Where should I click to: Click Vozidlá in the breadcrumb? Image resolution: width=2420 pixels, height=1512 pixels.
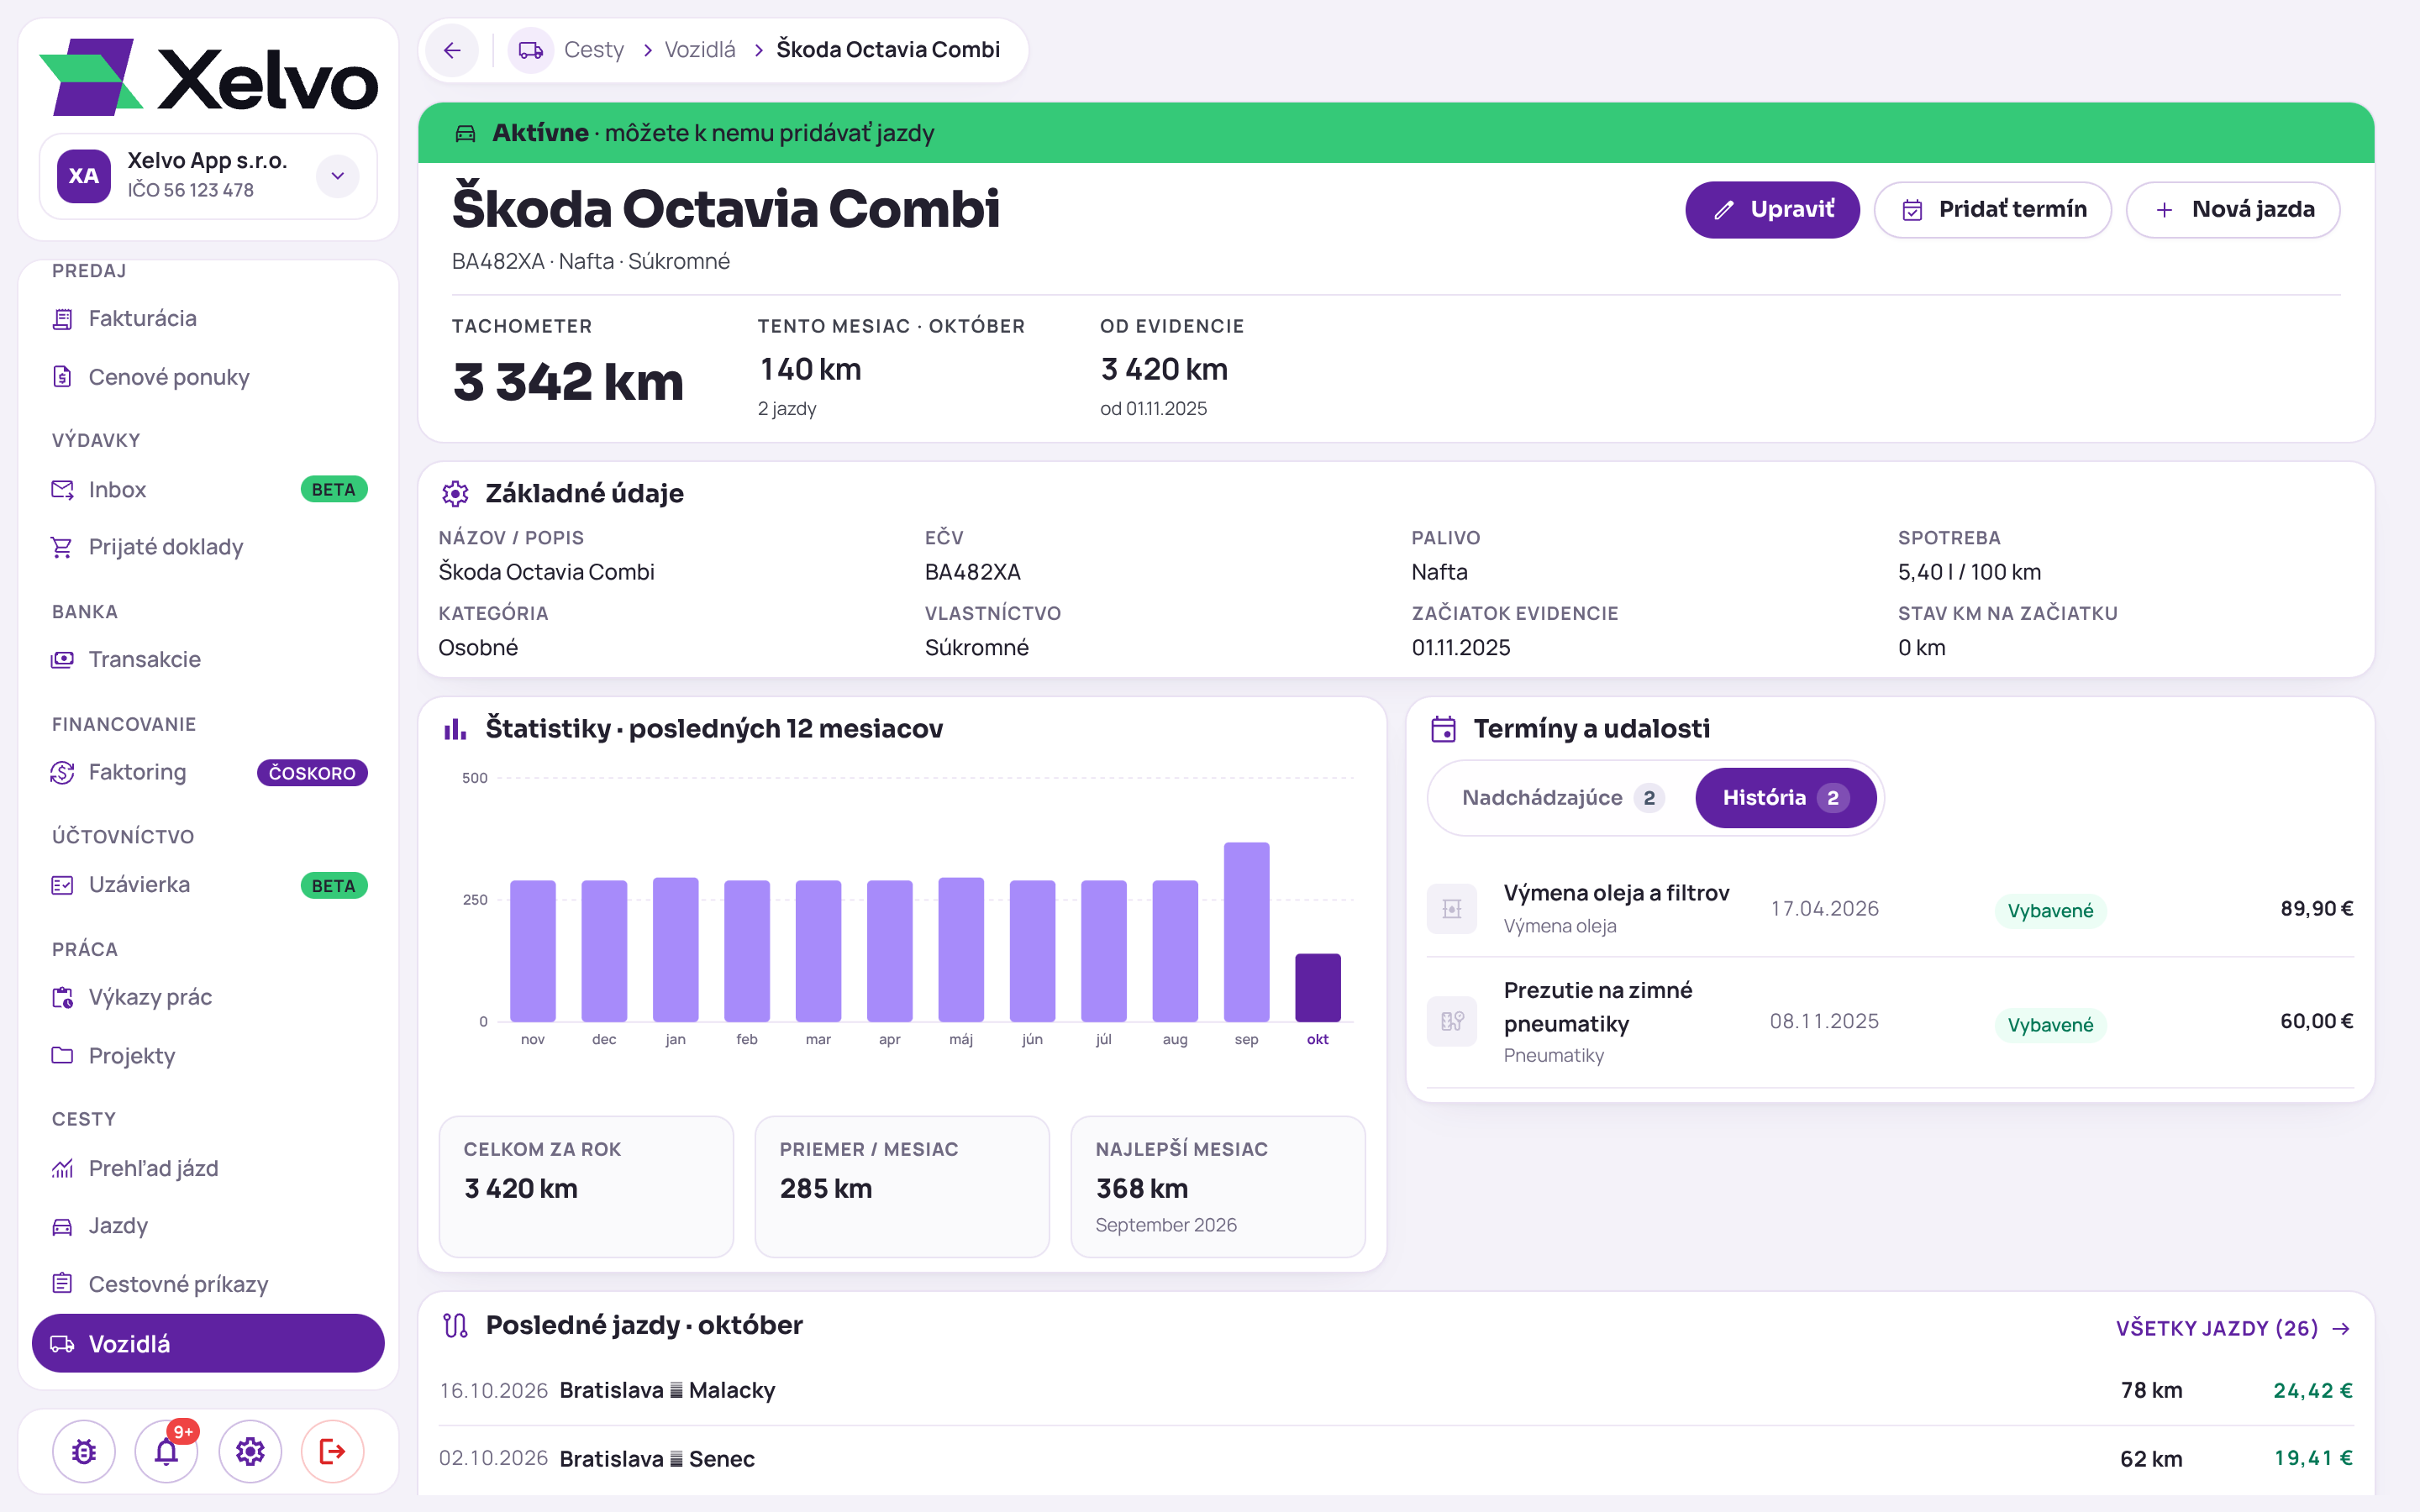pos(700,50)
